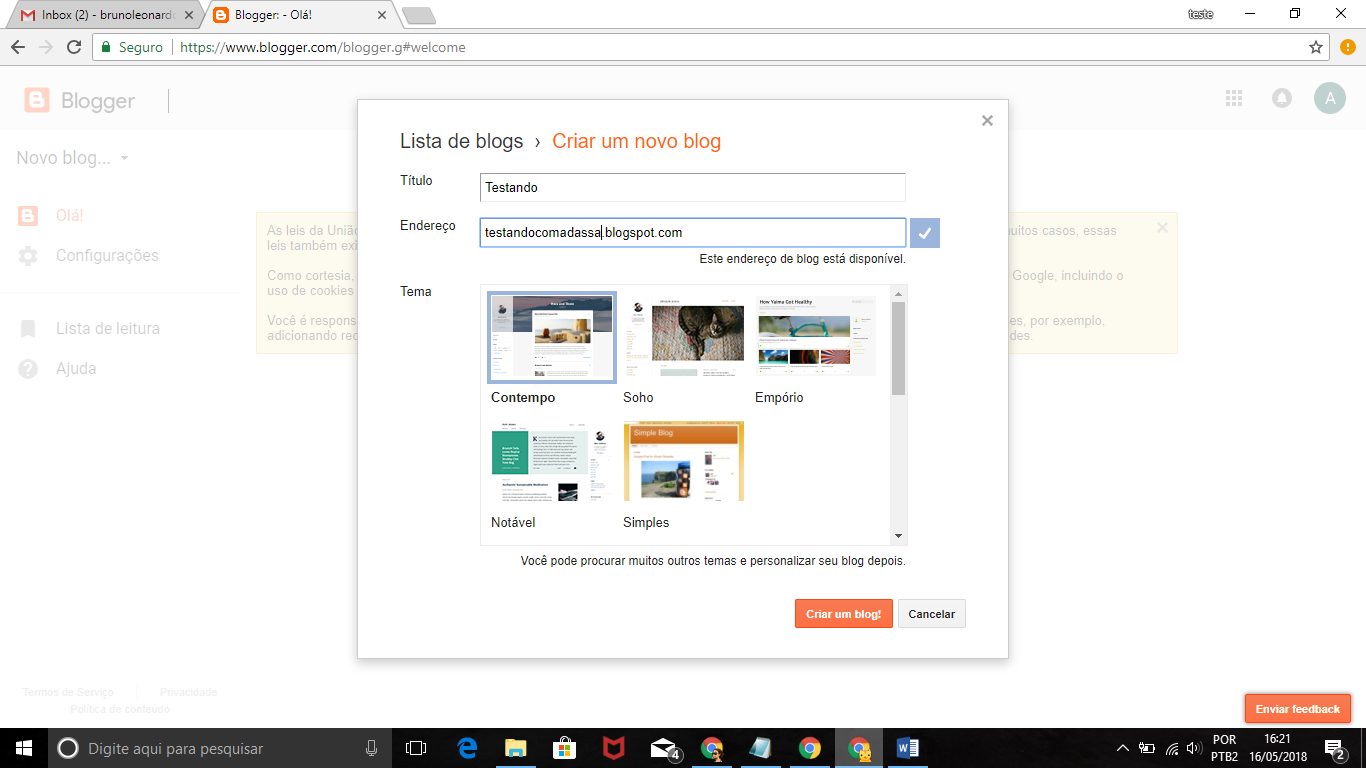Open Privacidade link

[188, 692]
